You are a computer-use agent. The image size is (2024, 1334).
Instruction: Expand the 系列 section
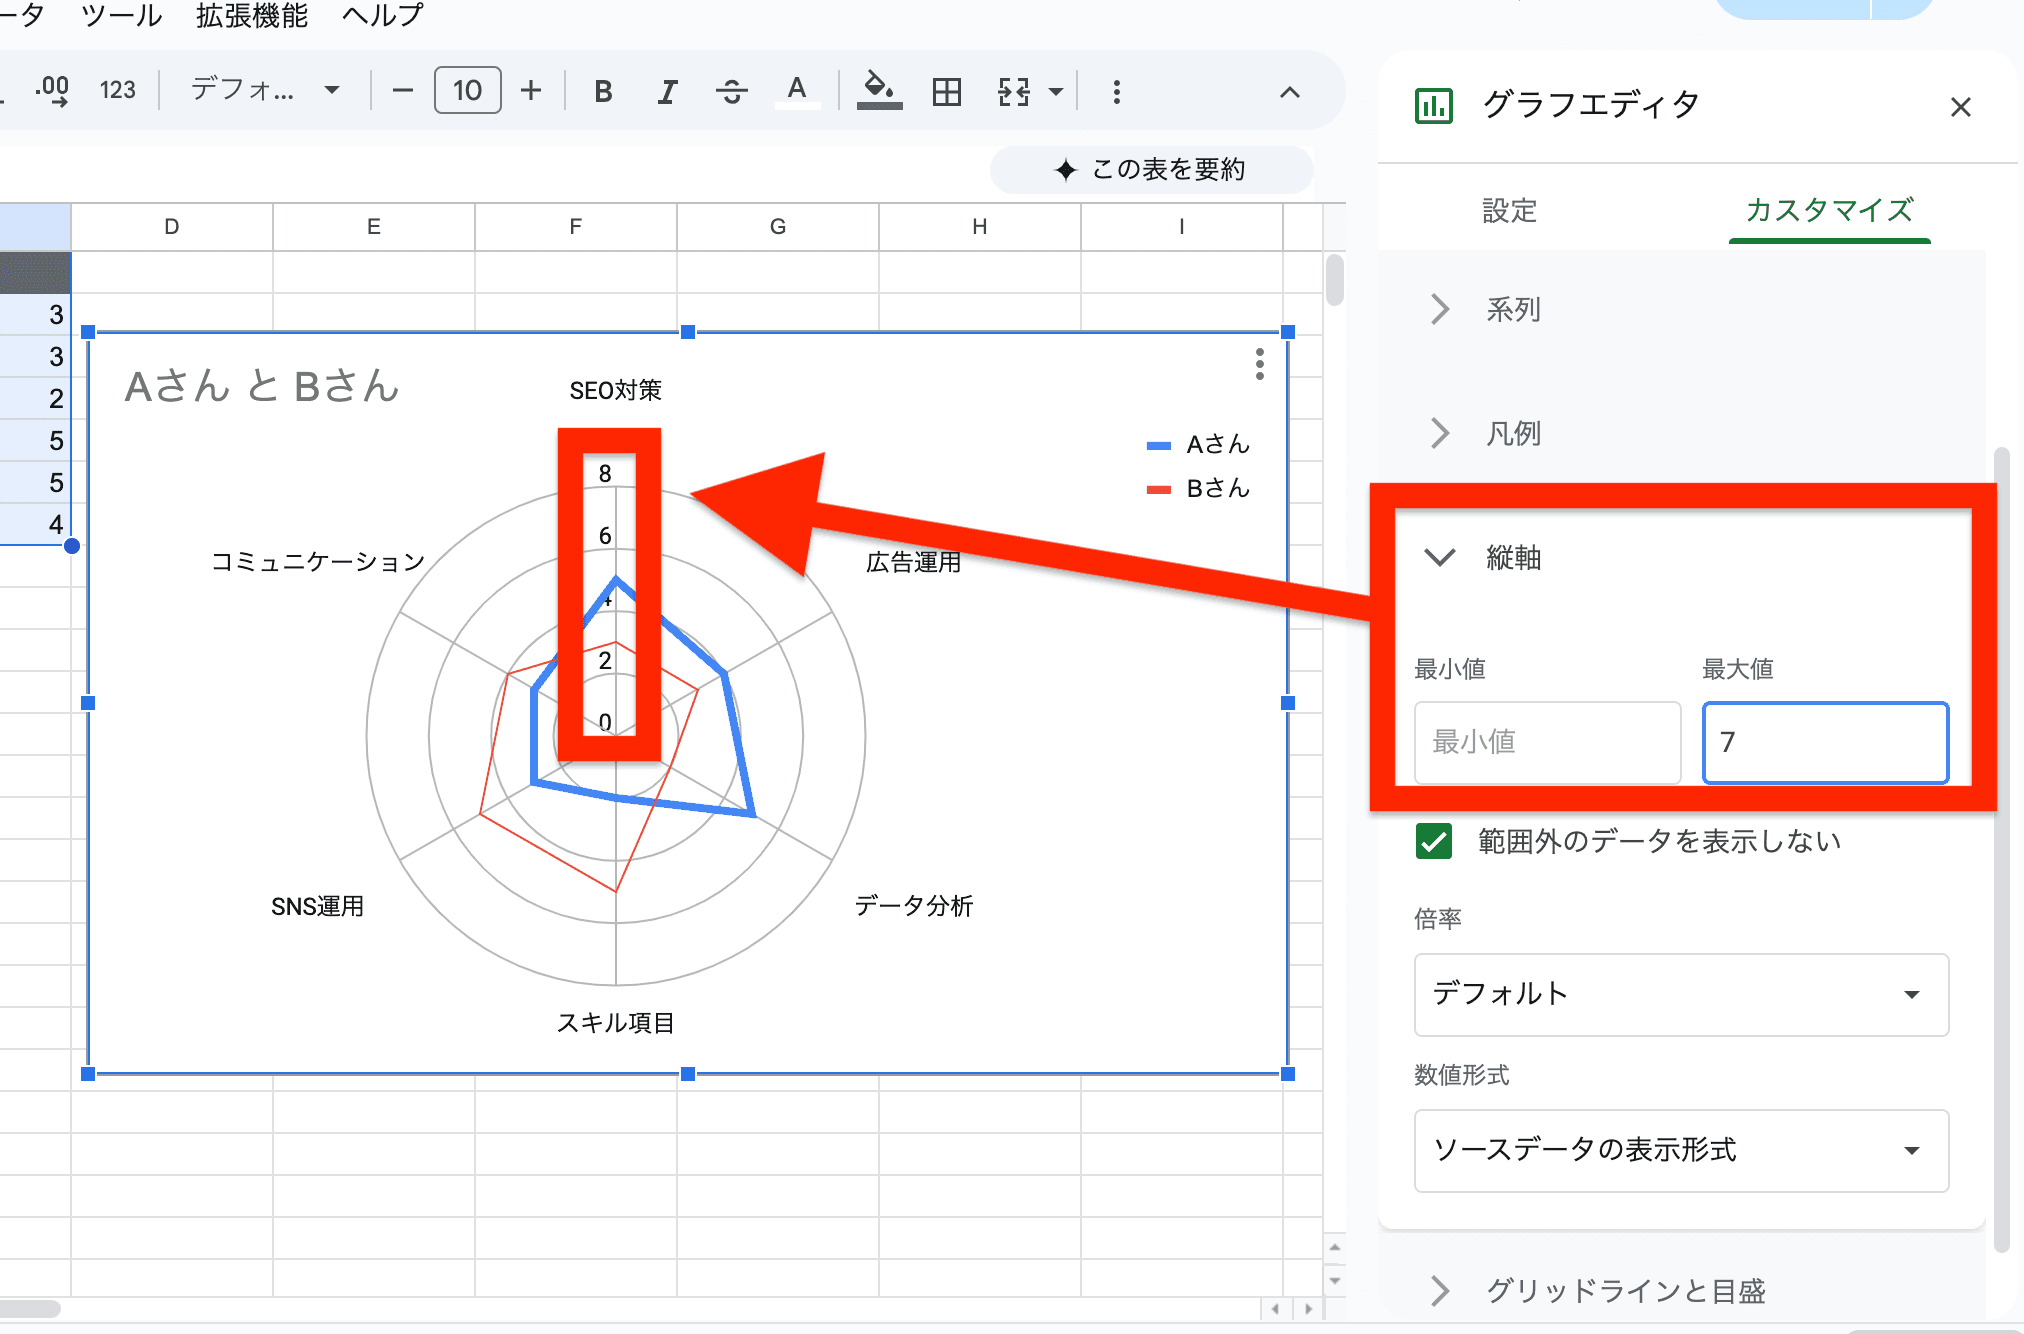pyautogui.click(x=1512, y=310)
